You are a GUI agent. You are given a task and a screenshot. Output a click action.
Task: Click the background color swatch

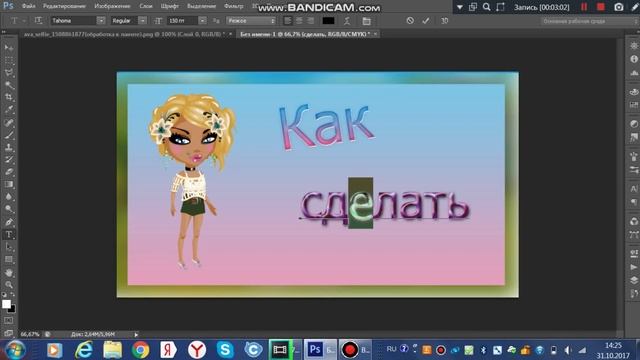coord(12,309)
